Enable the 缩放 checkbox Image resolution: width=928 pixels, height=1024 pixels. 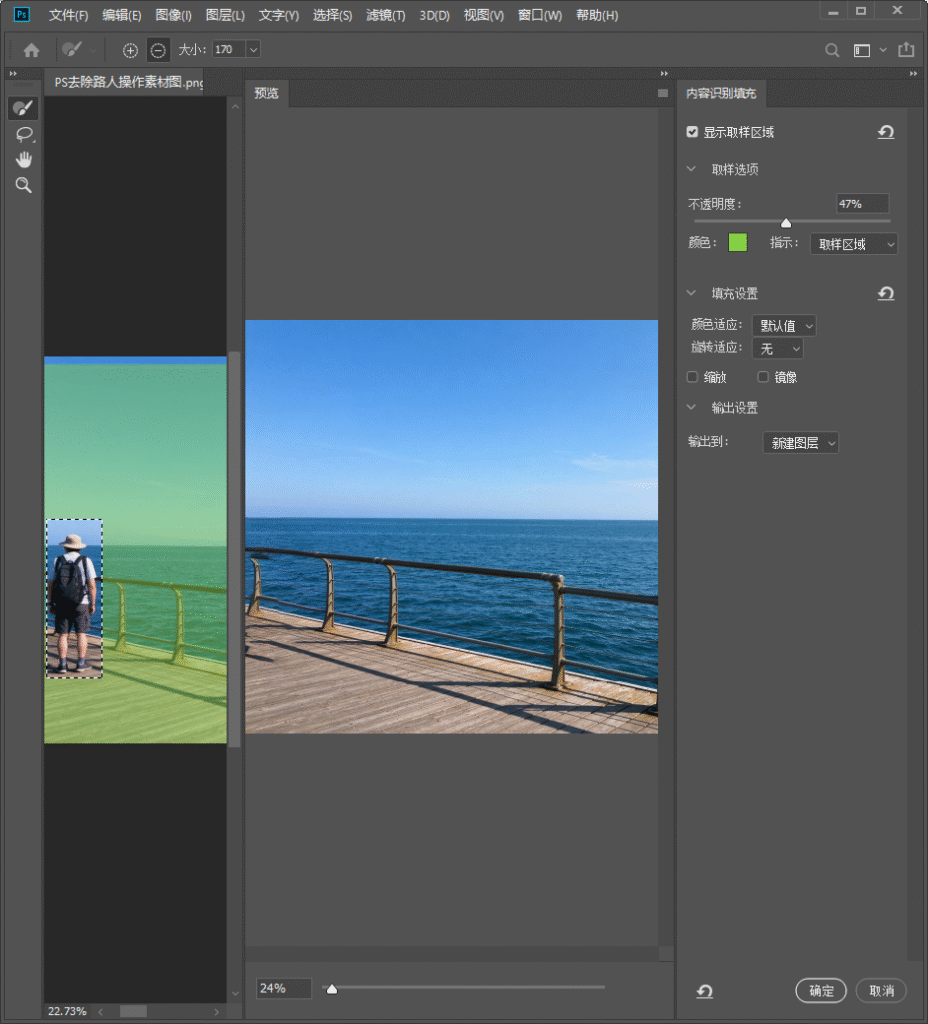tap(692, 377)
